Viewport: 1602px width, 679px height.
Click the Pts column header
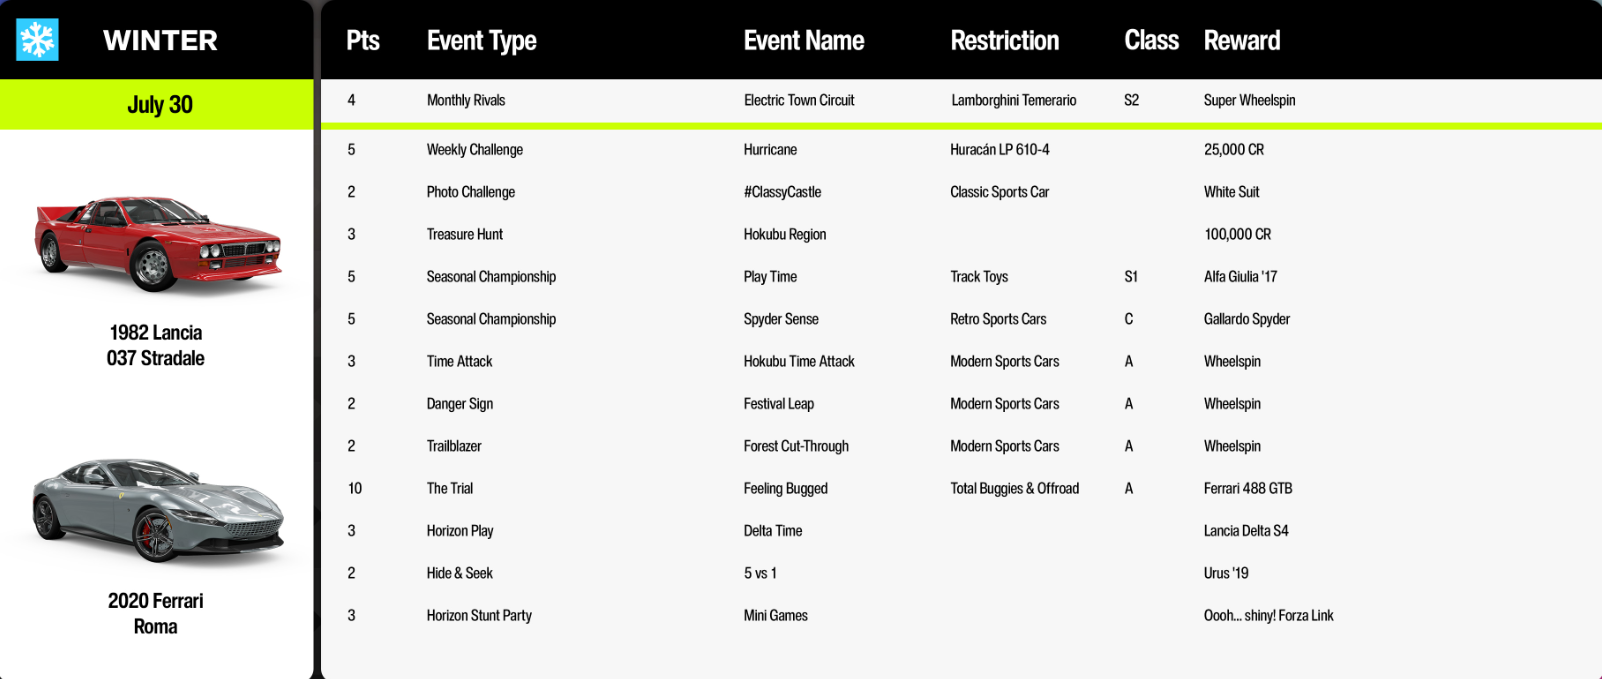point(363,40)
